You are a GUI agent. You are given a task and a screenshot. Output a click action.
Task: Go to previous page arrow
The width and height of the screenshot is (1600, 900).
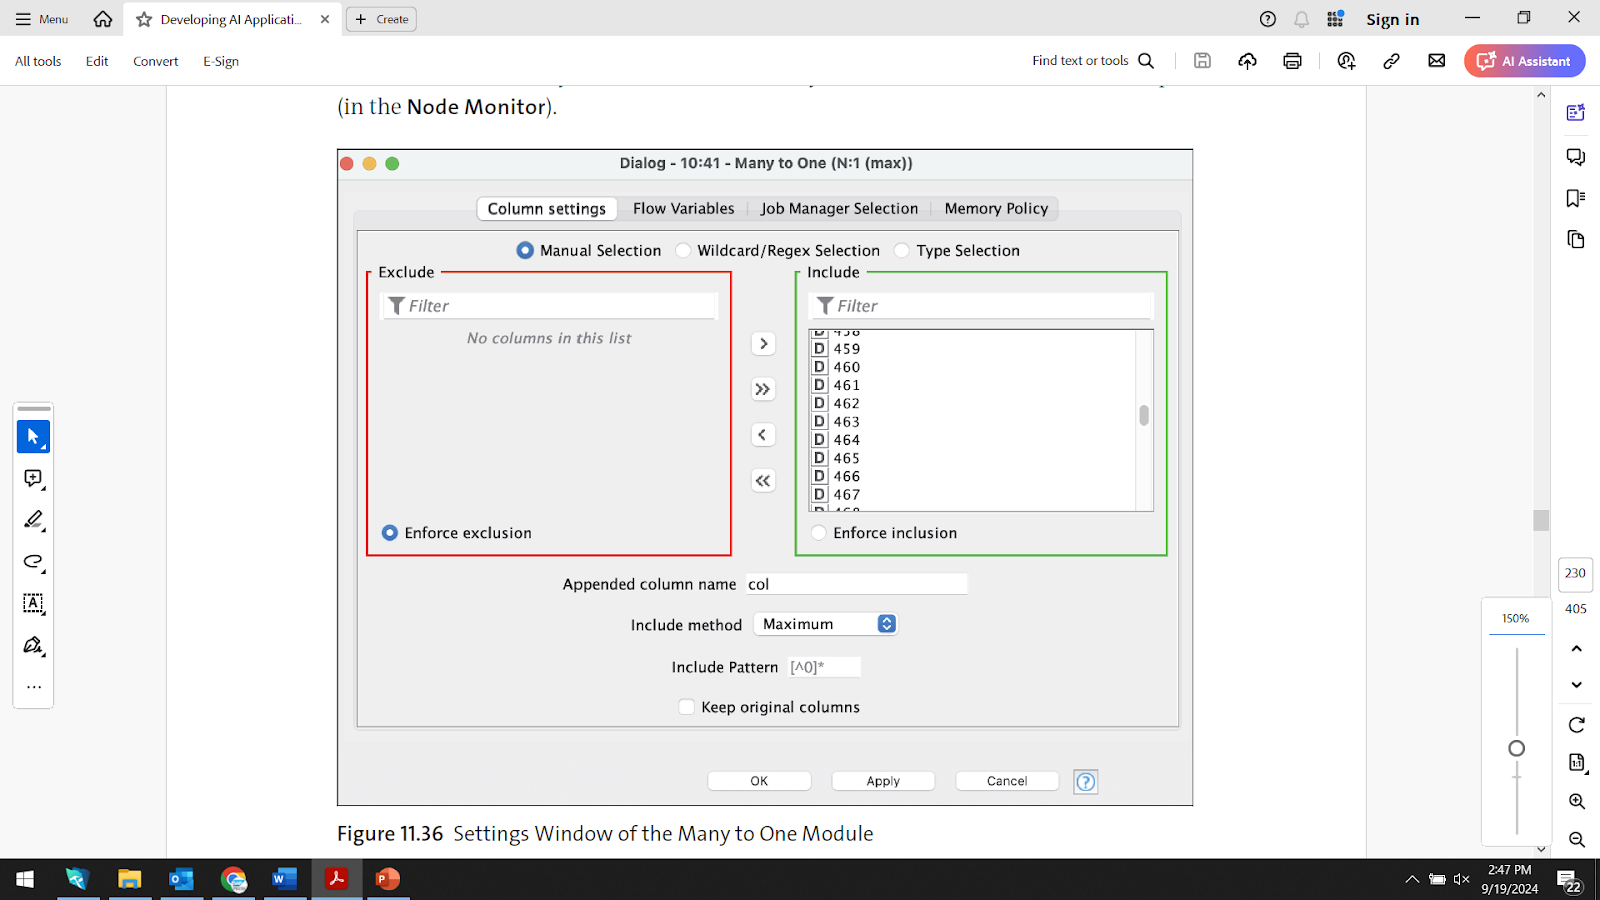tap(1577, 649)
